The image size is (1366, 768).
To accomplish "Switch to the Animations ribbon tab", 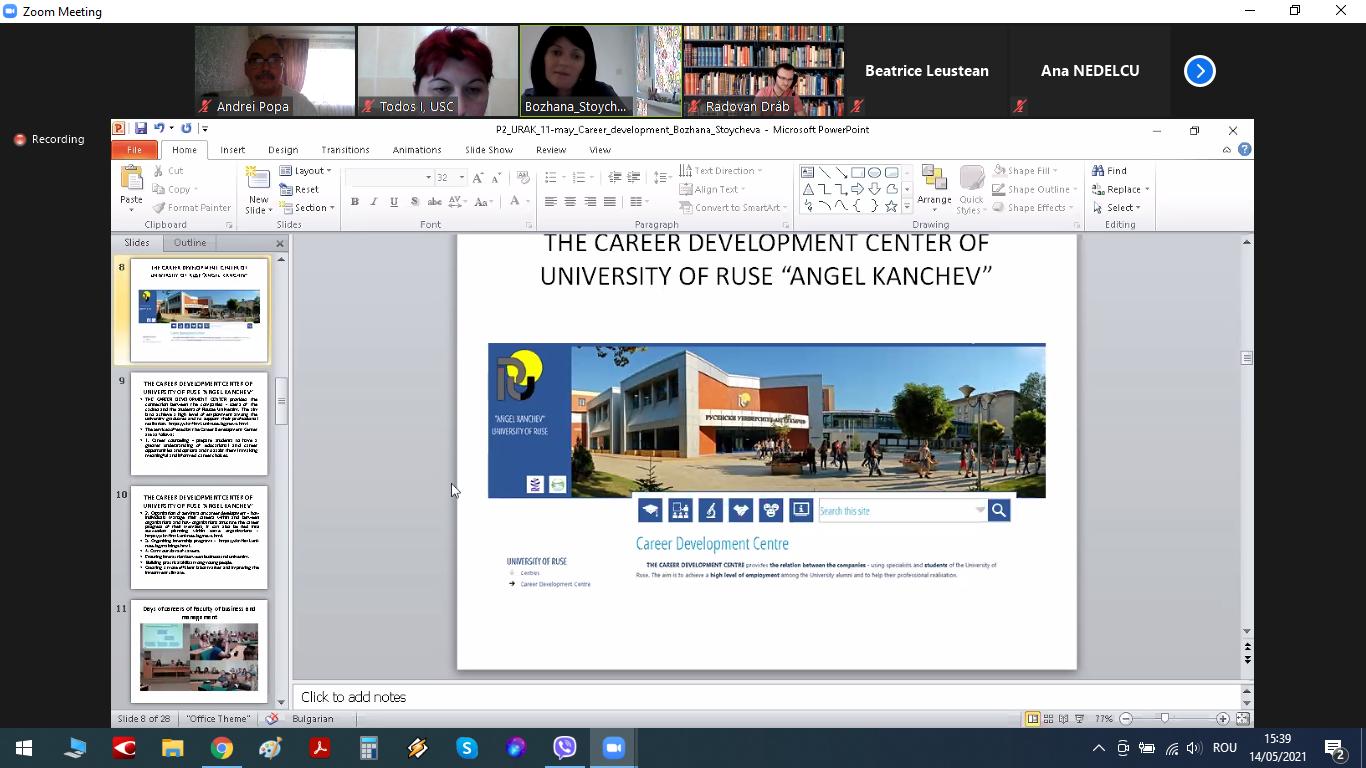I will 417,150.
